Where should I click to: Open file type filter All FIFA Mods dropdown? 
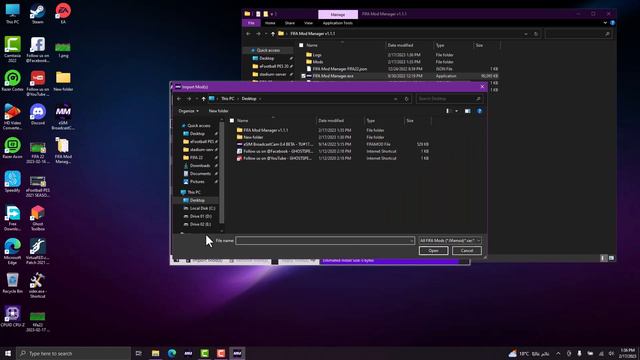[450, 240]
